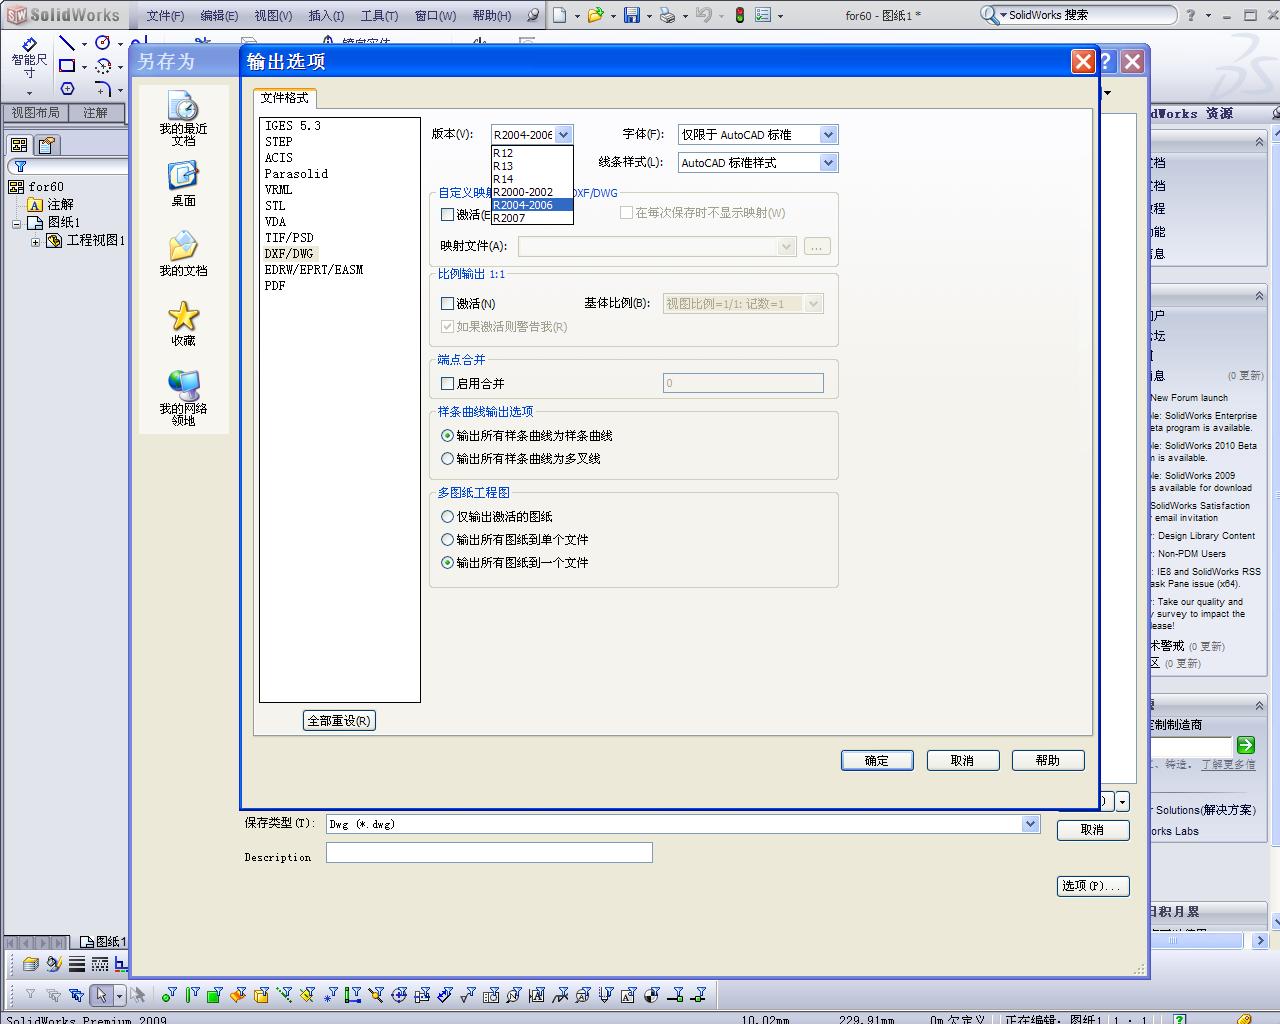Click 取消 in the Save As dialog

point(1093,830)
